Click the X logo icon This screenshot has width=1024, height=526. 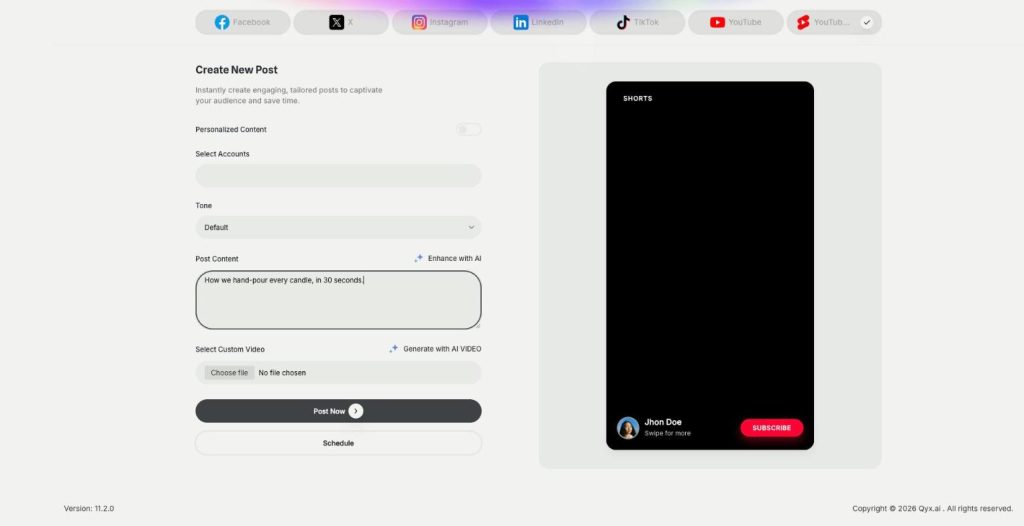click(x=336, y=22)
